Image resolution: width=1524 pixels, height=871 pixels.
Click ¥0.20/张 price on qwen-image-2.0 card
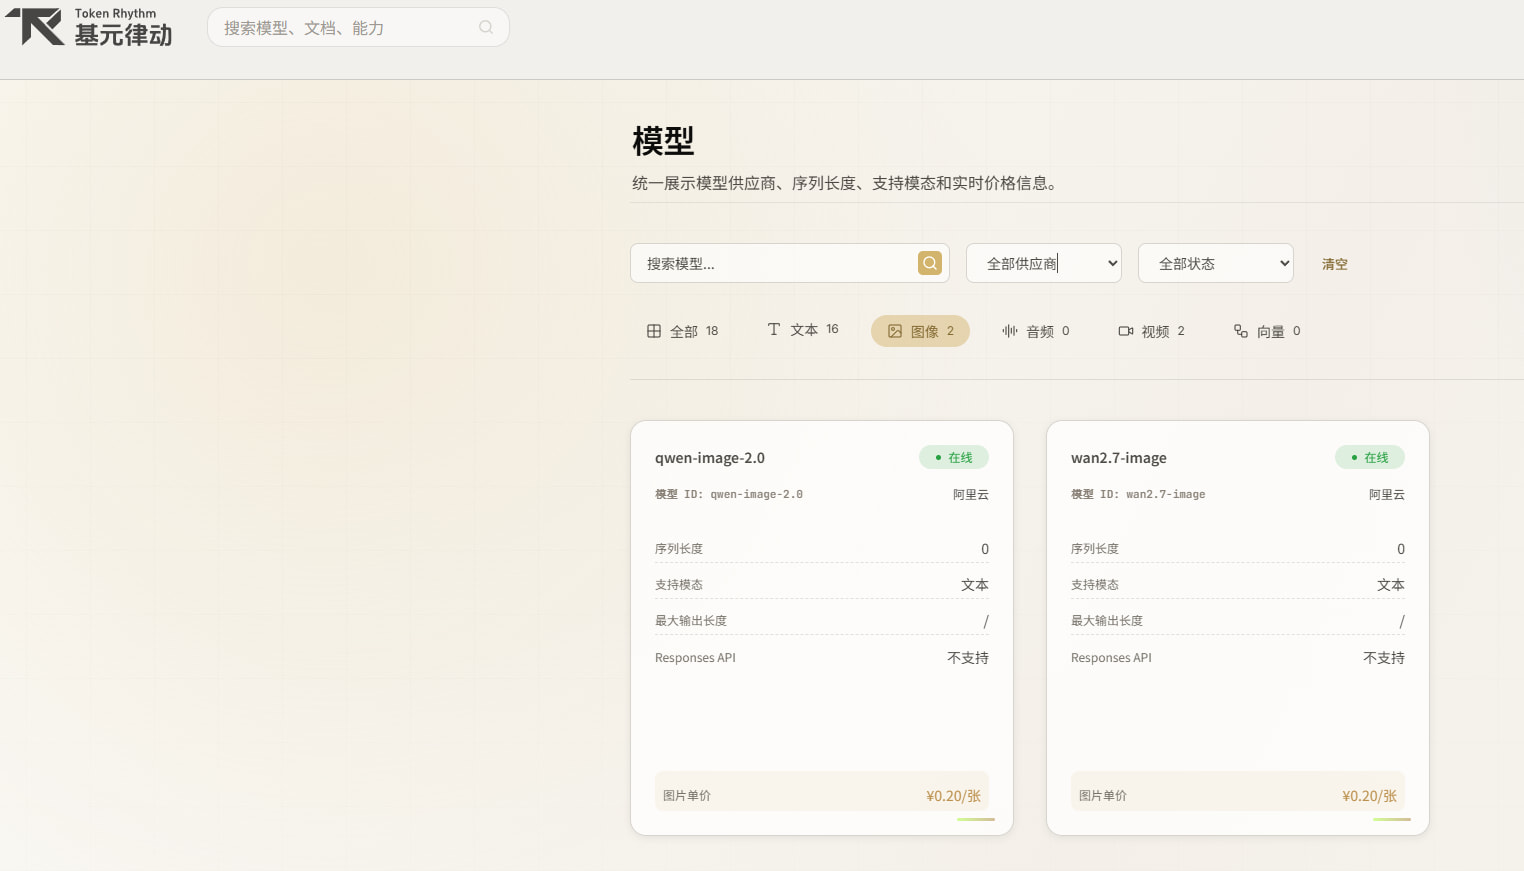(953, 796)
